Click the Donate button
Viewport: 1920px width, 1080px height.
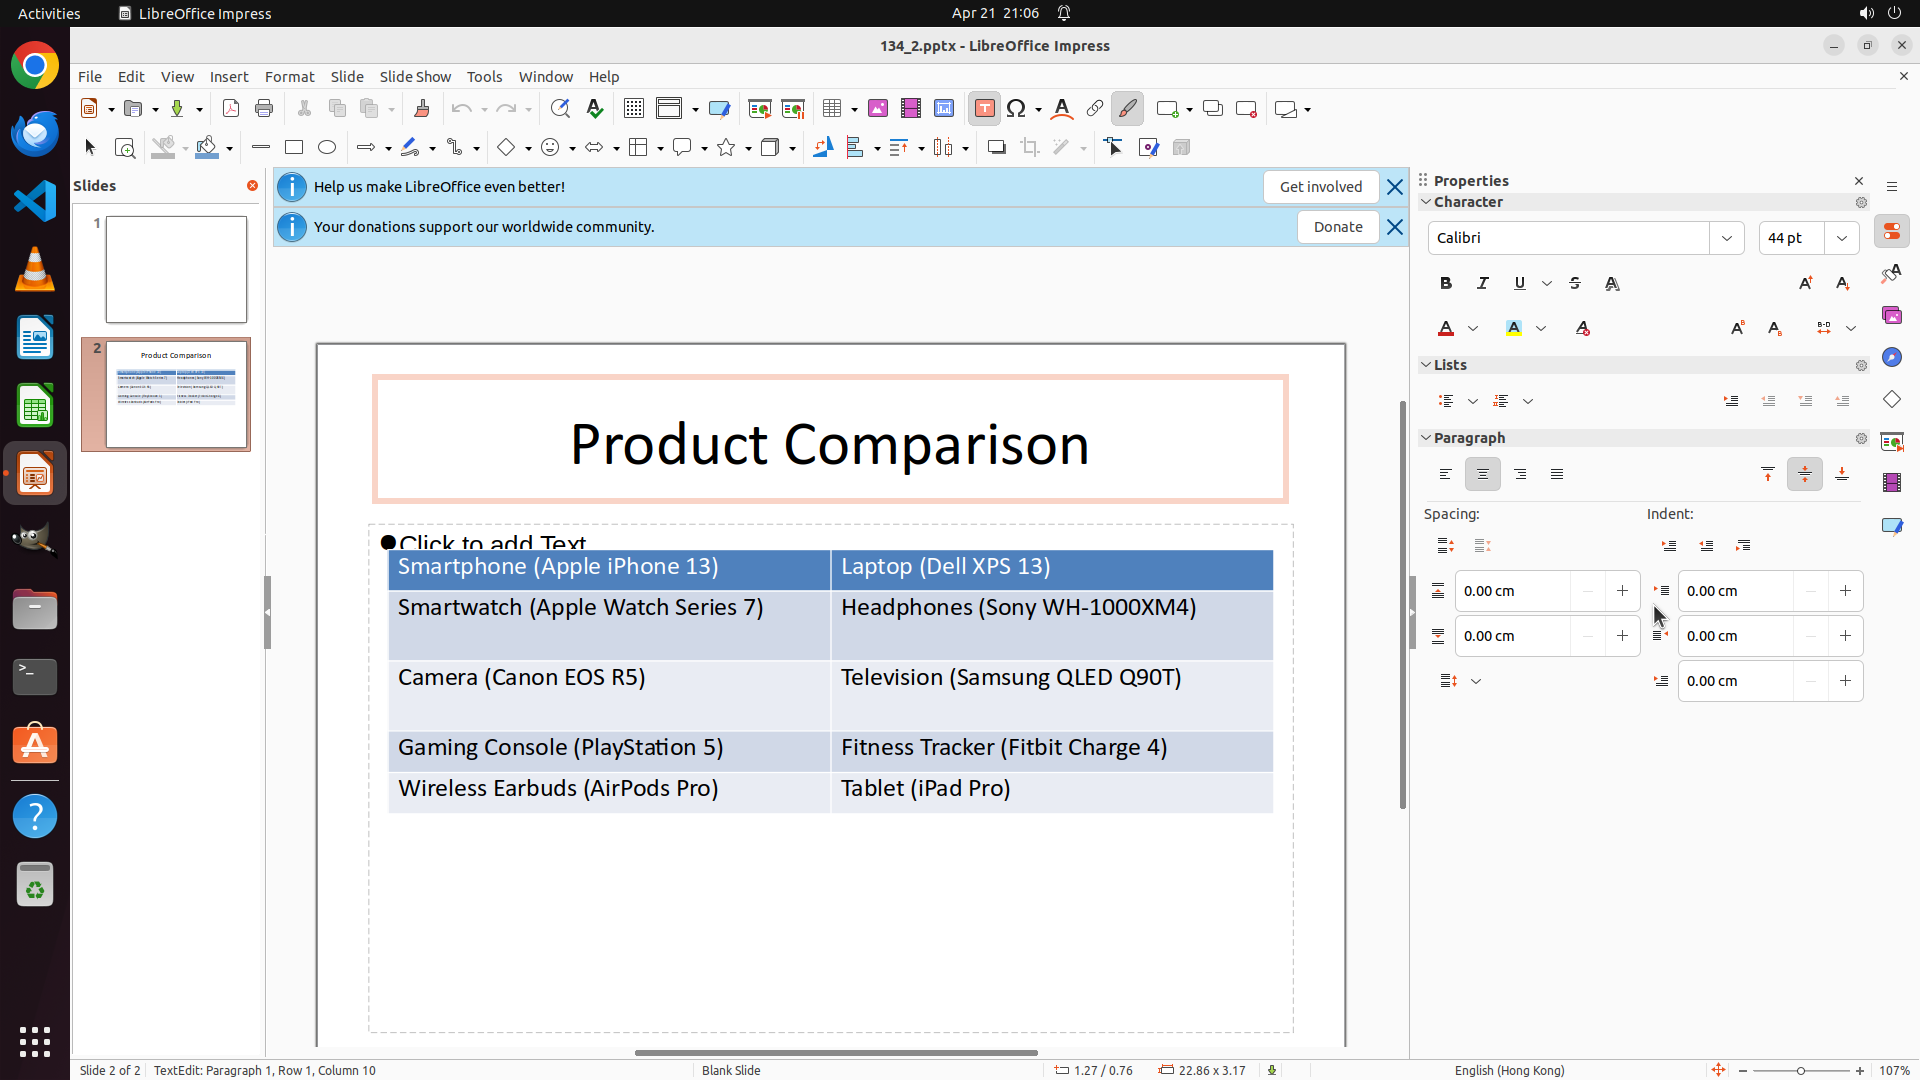[1337, 227]
